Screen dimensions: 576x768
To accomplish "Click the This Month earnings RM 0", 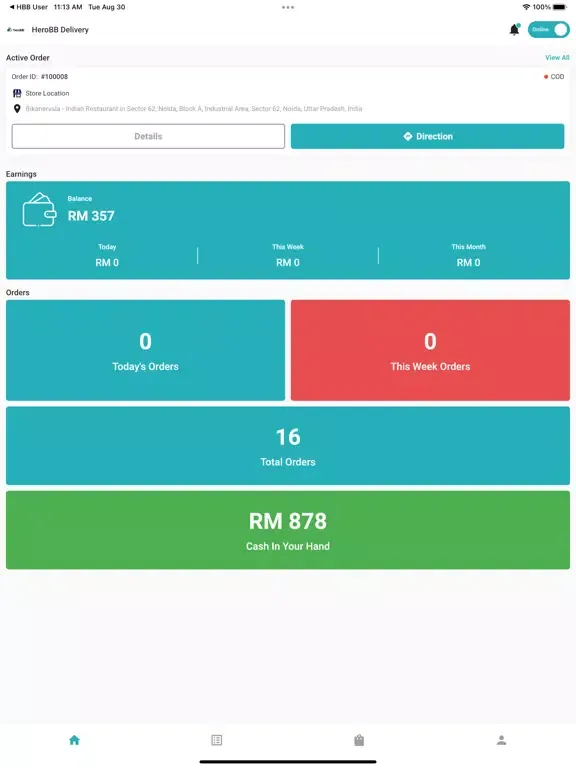I will 469,263.
